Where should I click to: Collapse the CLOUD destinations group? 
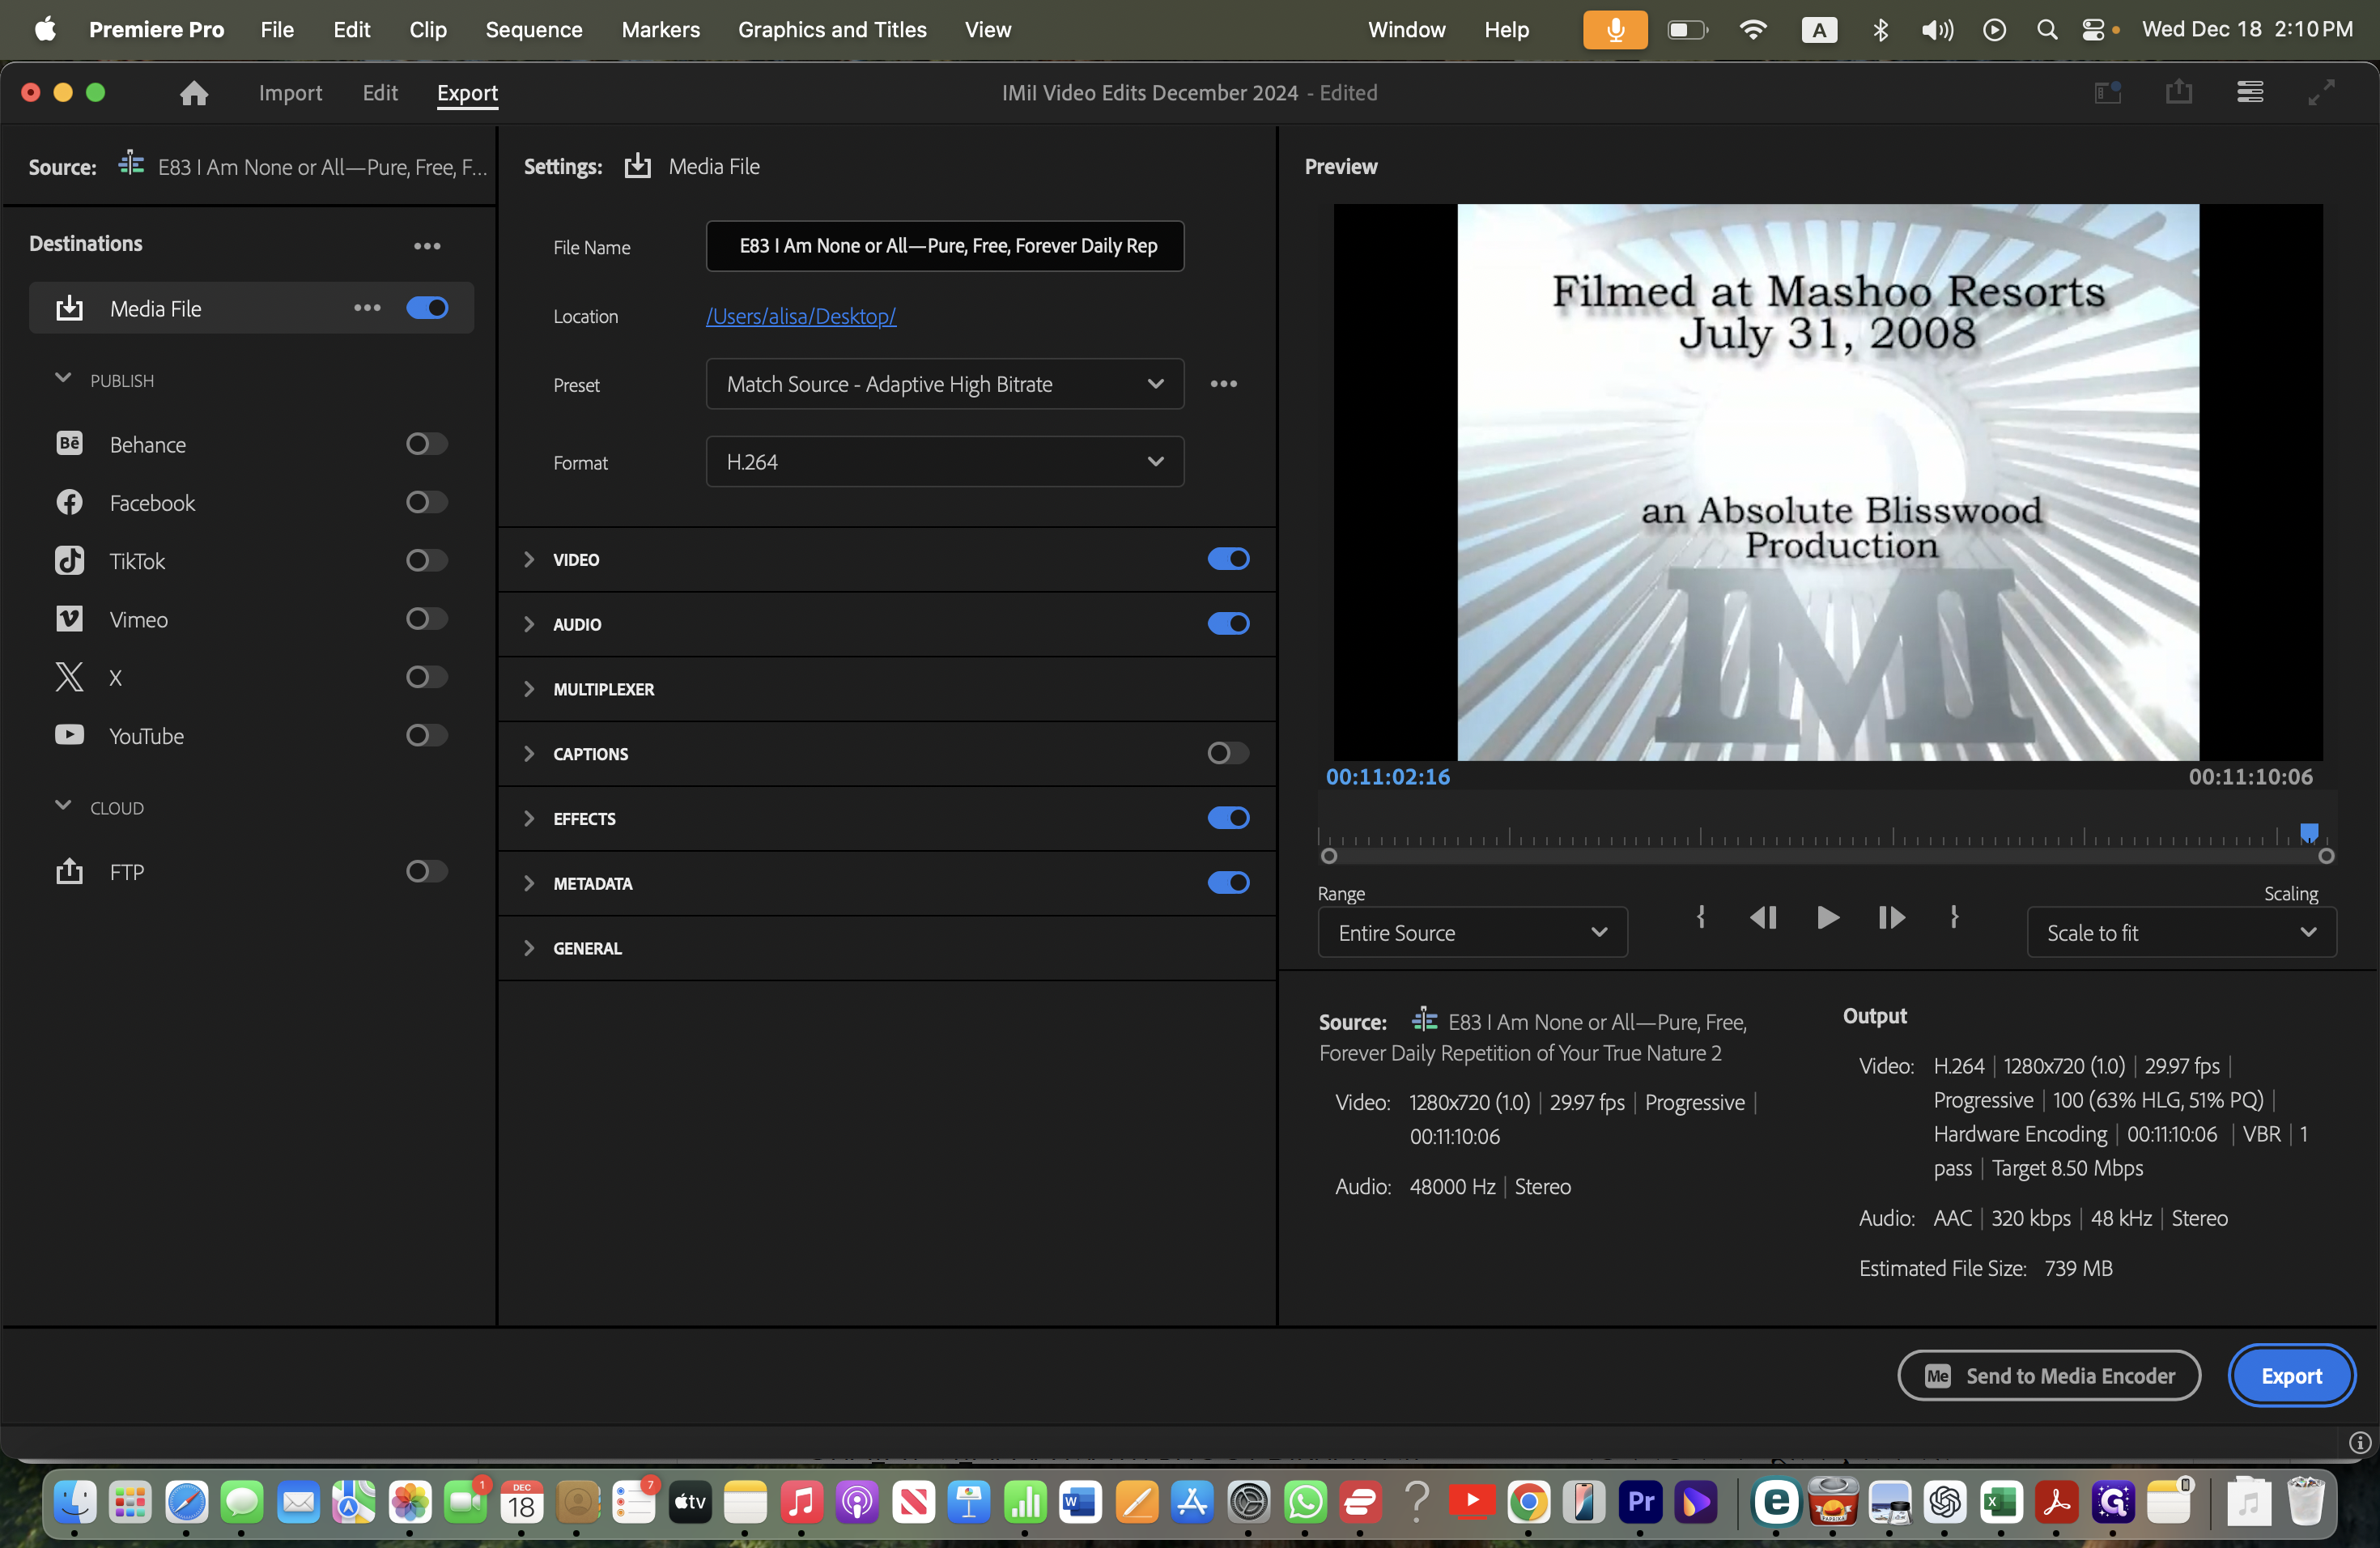[63, 806]
